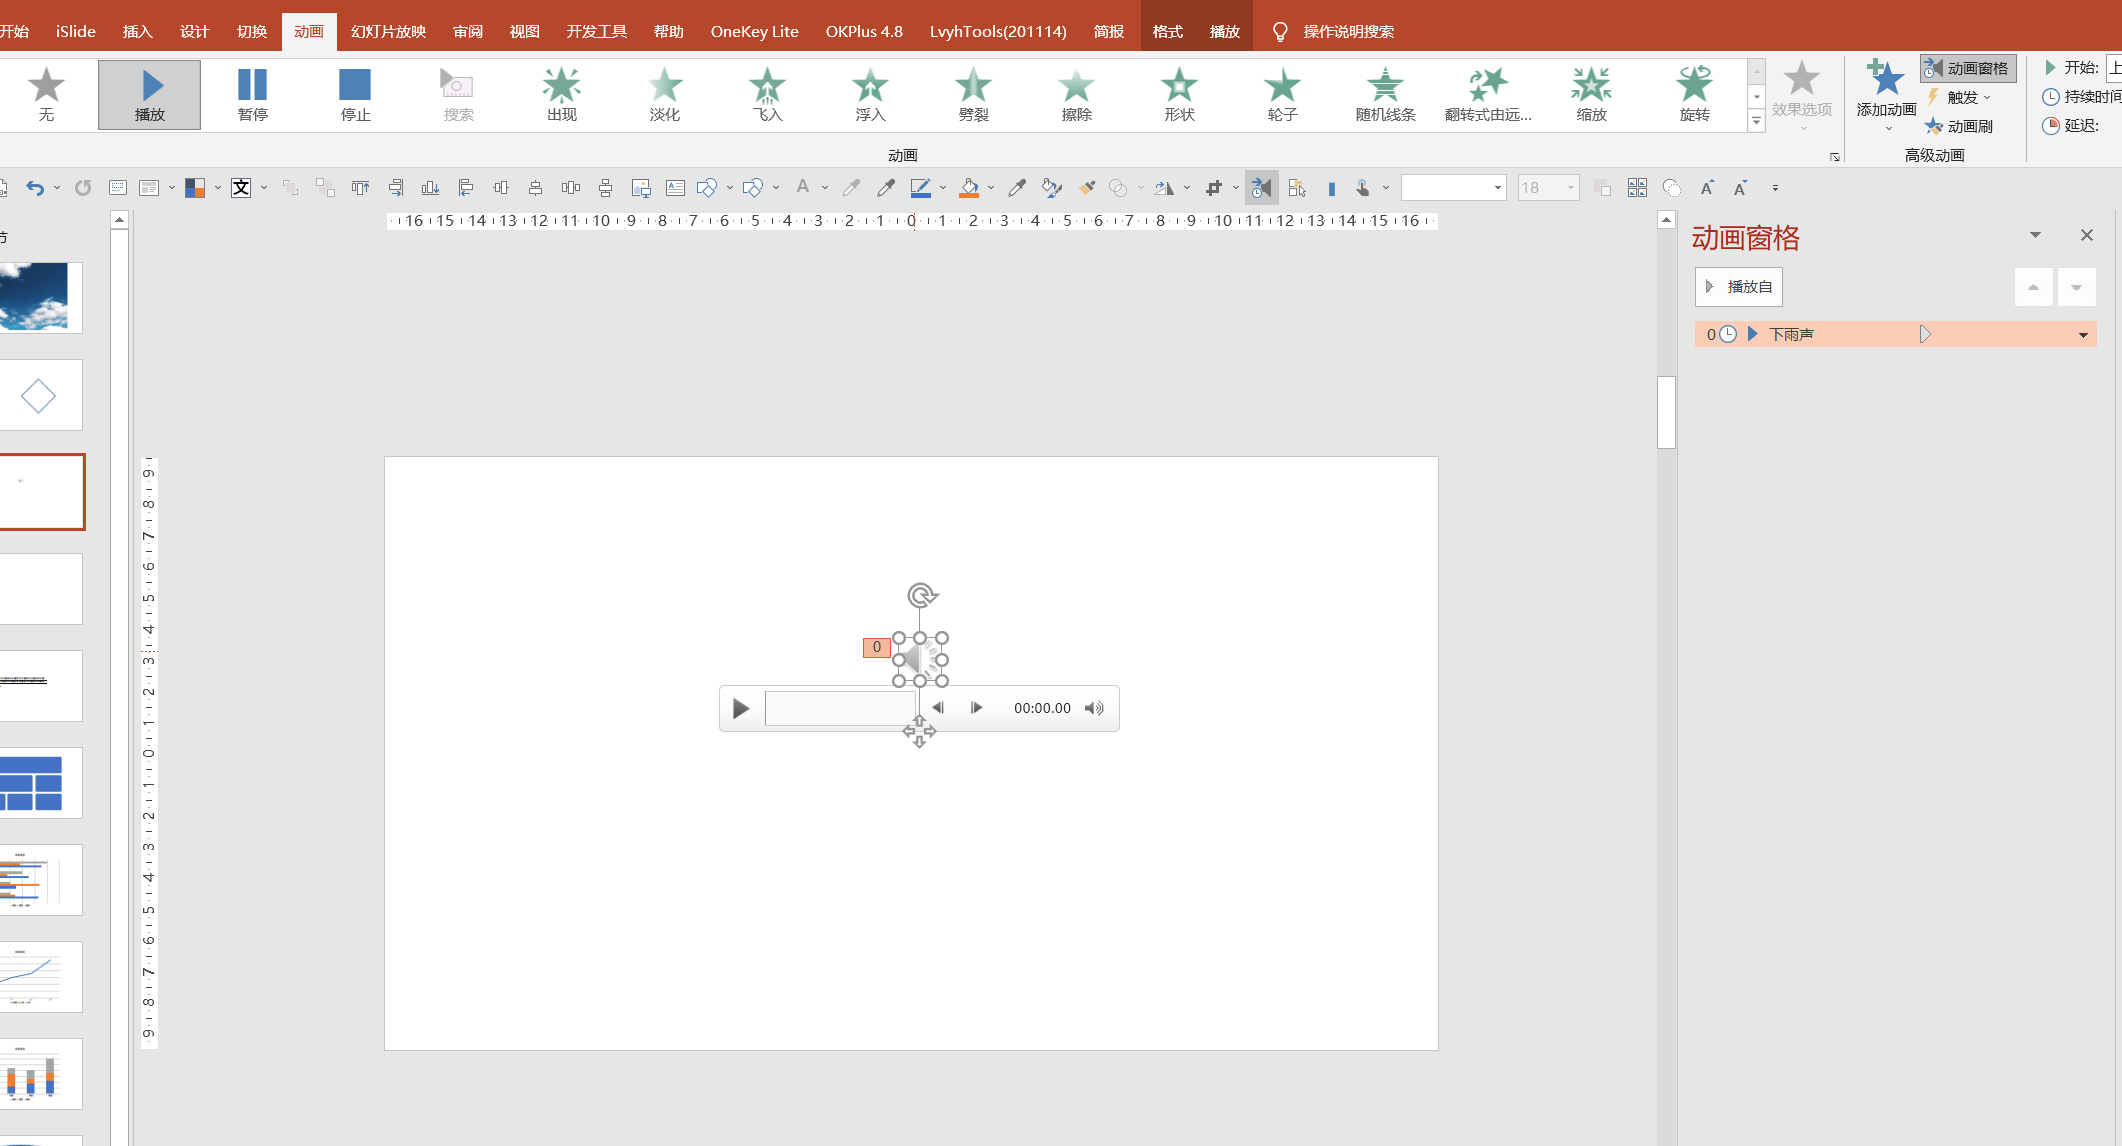2122x1146 pixels.
Task: Open the iSlide tab
Action: (x=76, y=31)
